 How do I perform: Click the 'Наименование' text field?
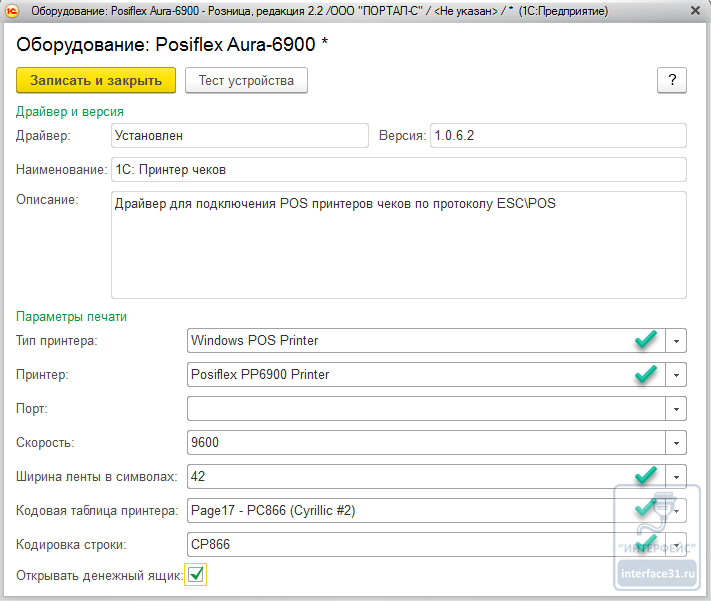pos(398,170)
